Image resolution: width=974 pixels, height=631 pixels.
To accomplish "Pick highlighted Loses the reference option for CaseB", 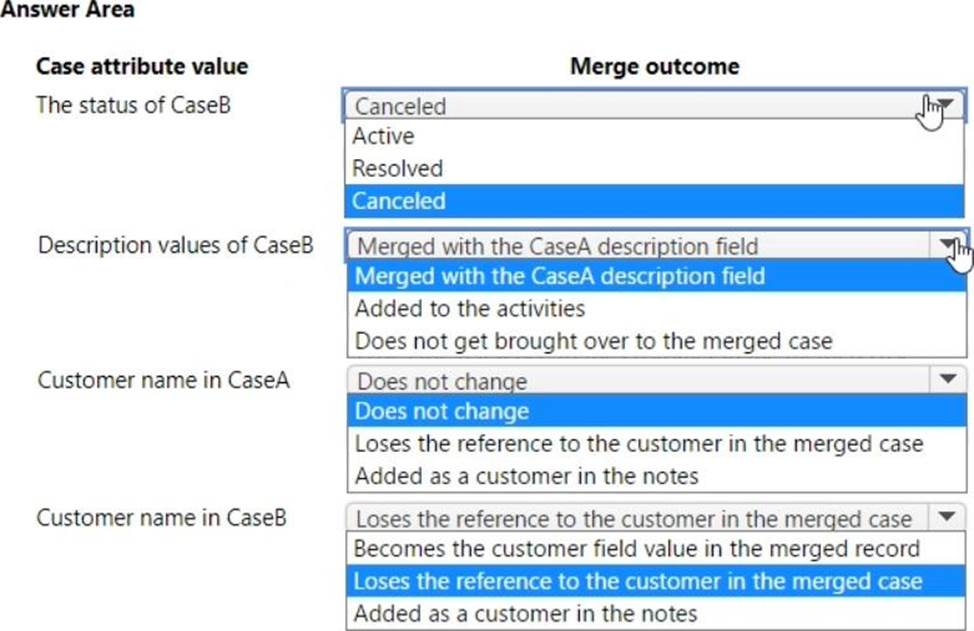I will [638, 581].
